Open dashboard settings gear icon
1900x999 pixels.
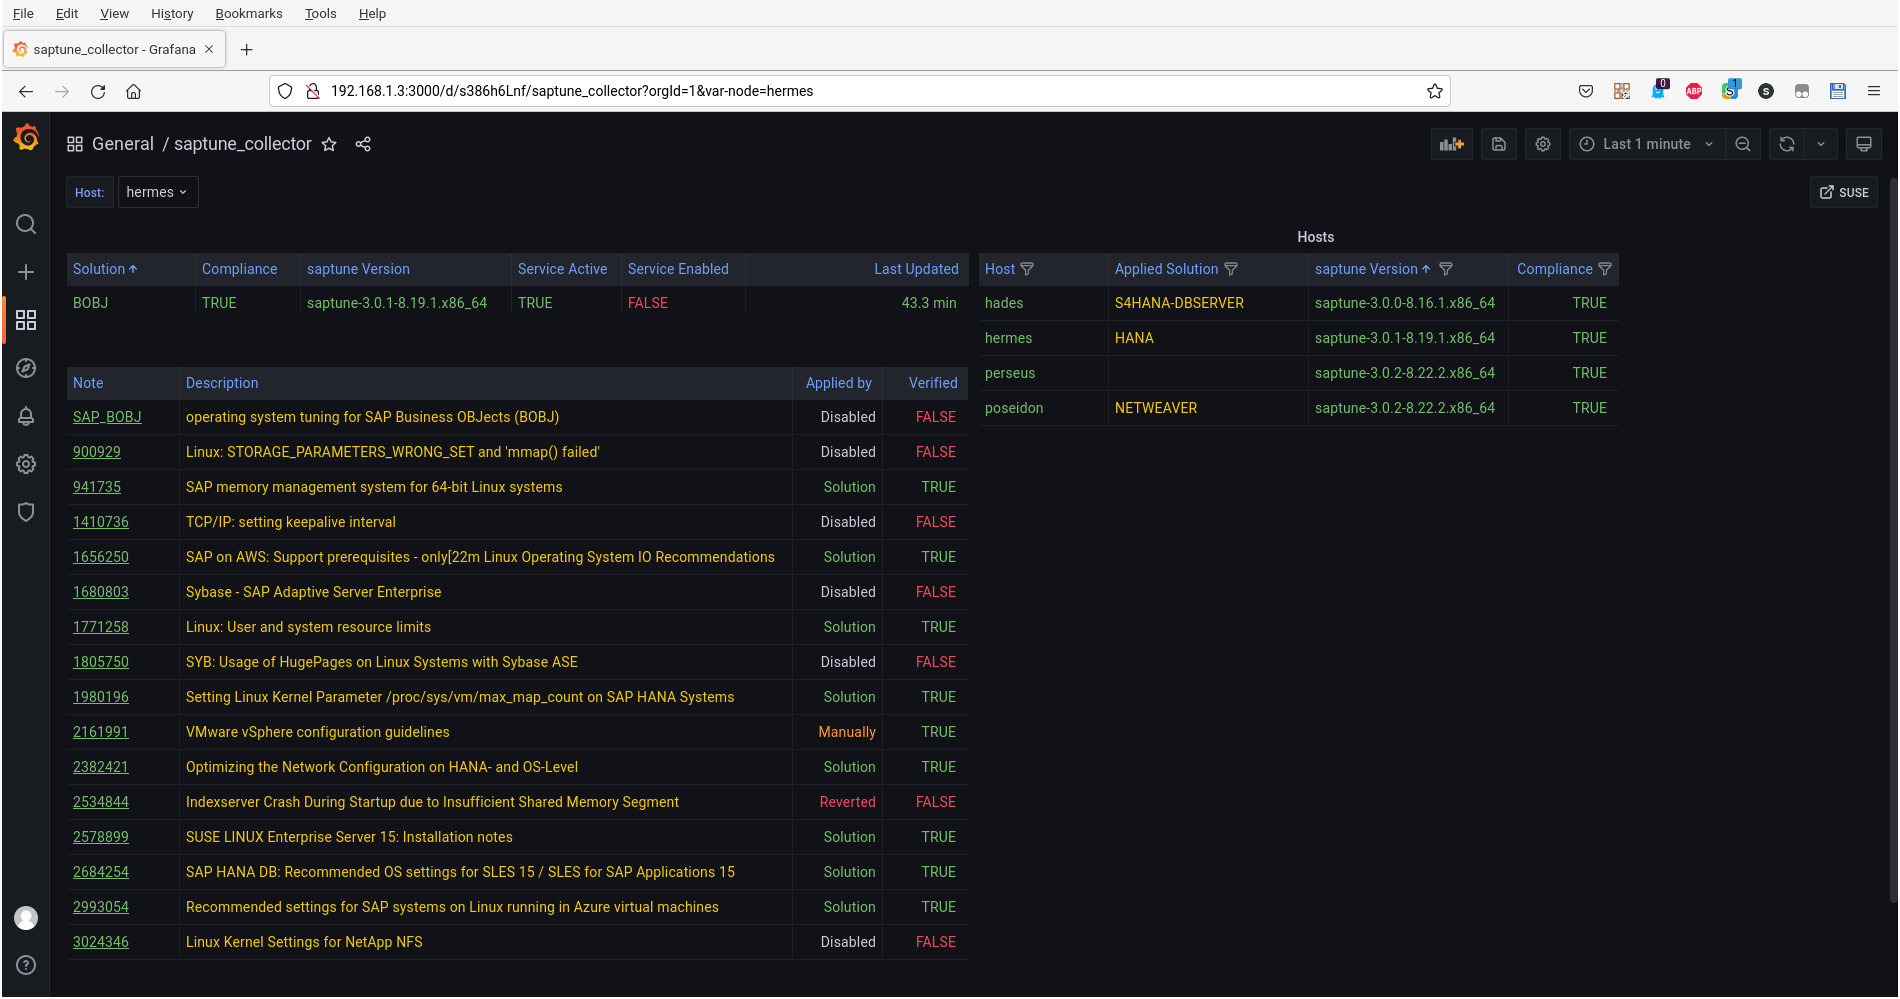click(x=1542, y=144)
